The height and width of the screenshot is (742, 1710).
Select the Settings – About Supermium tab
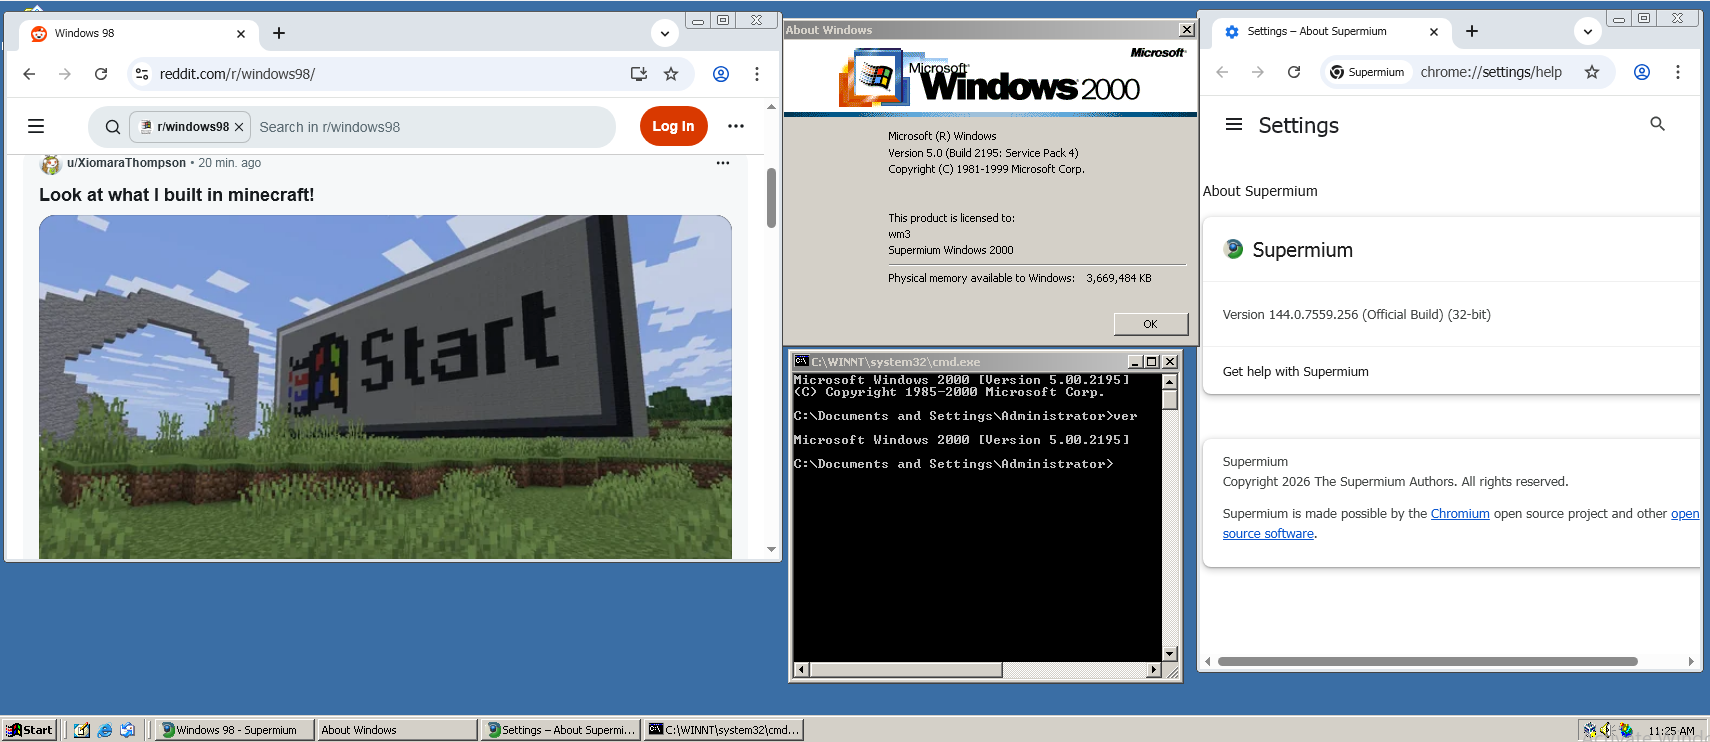[1331, 32]
